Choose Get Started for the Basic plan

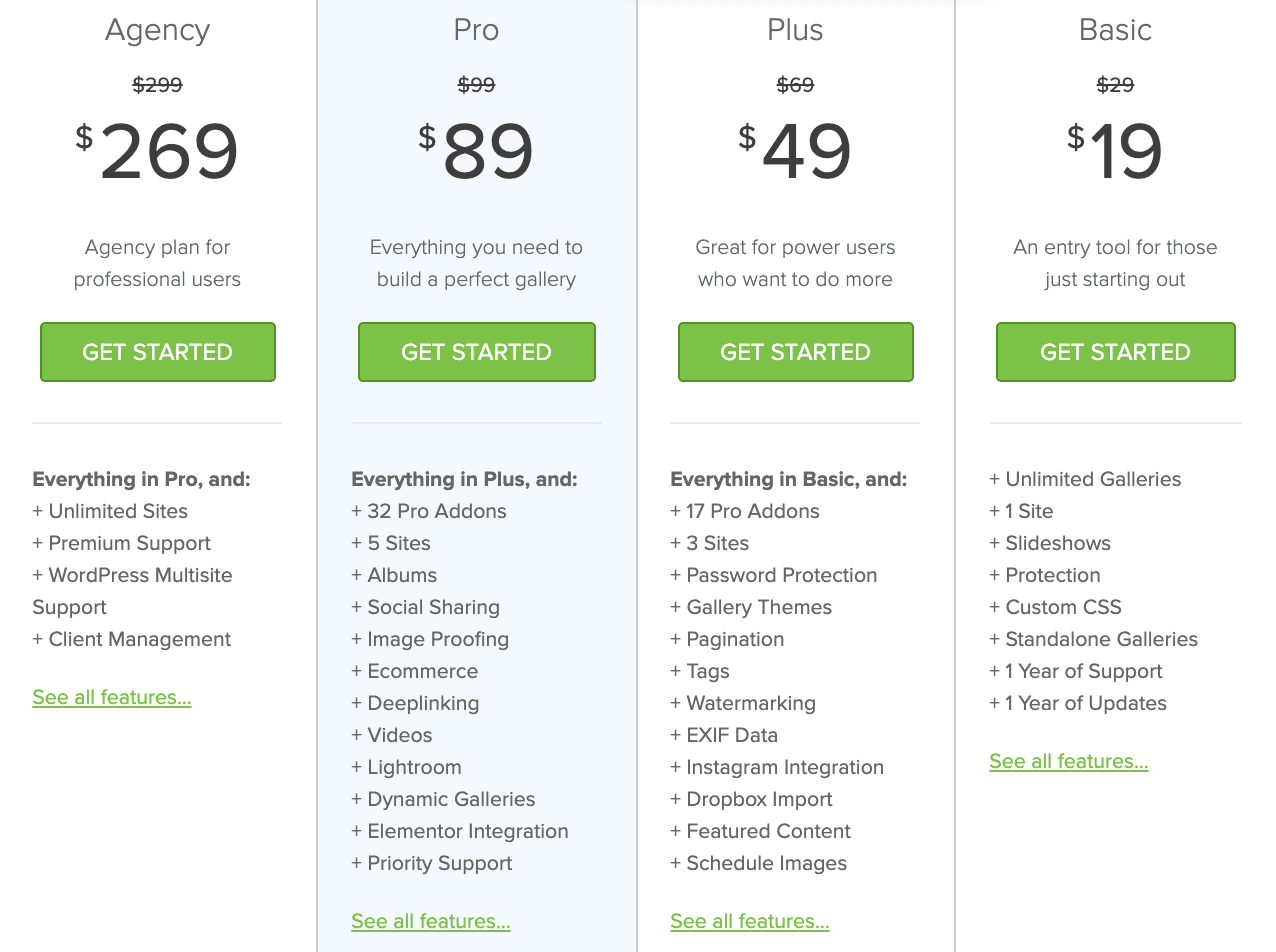[1115, 352]
